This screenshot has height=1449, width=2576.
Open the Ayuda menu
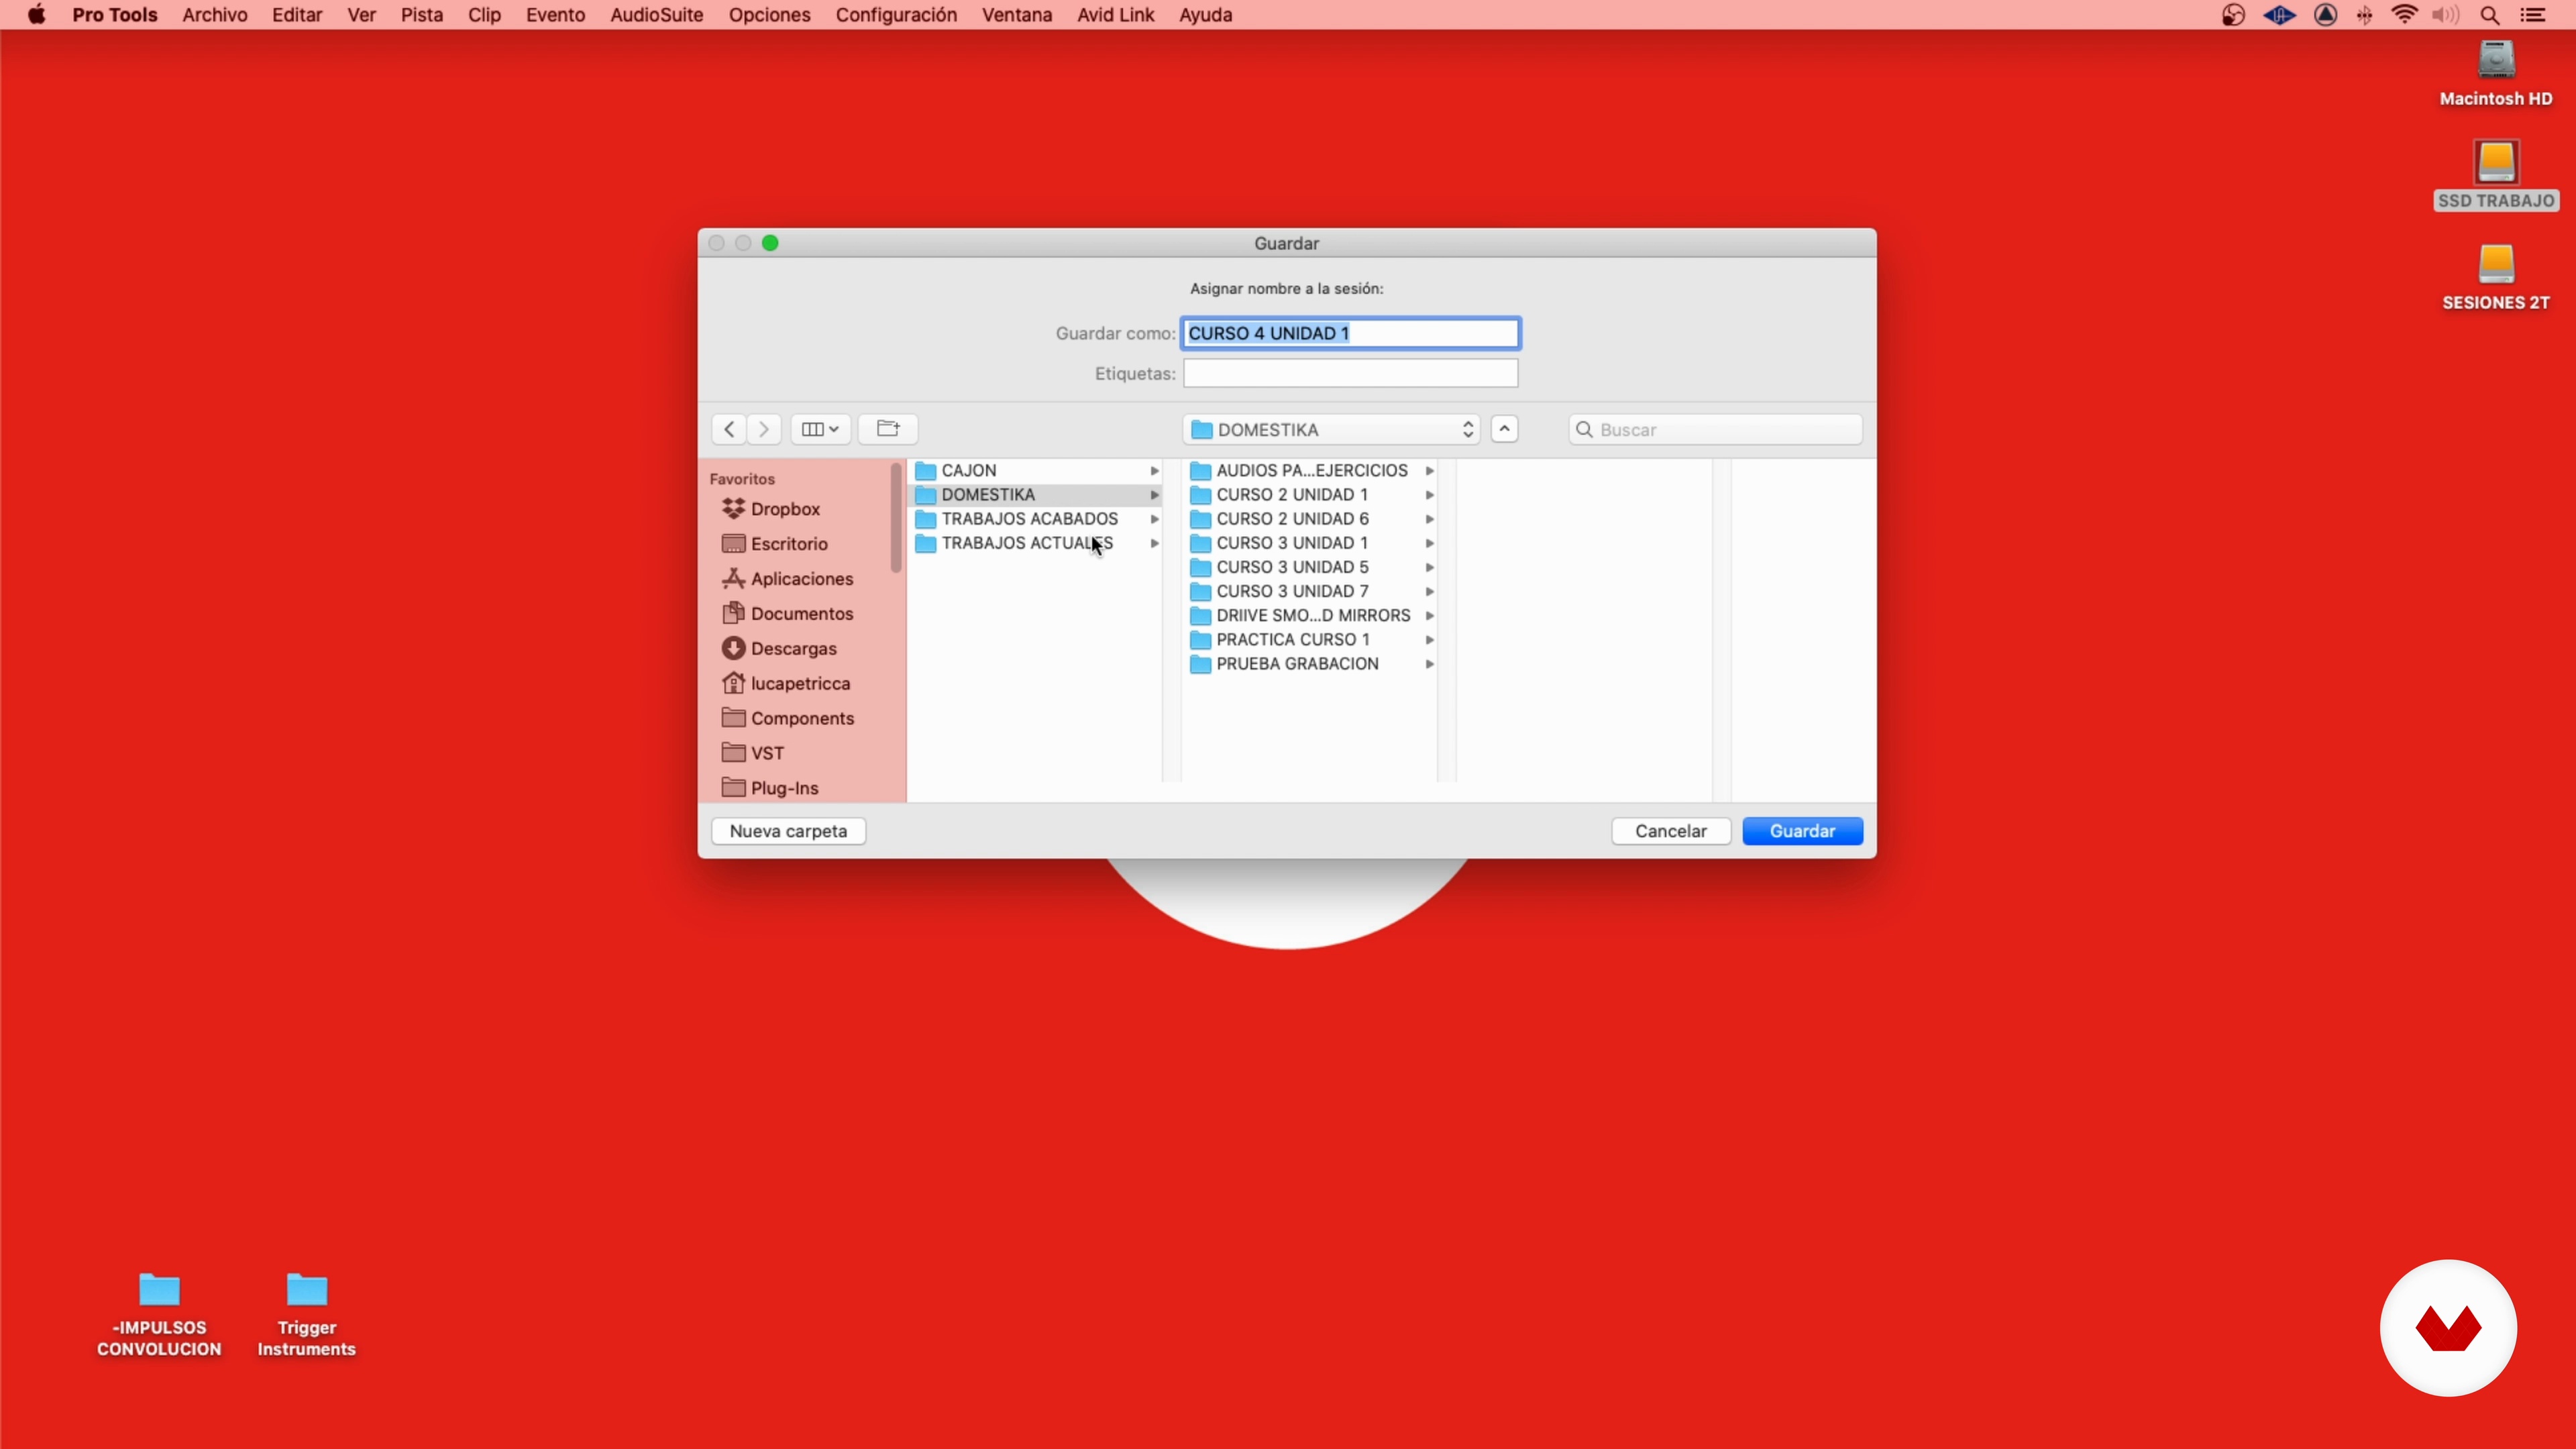(1205, 15)
